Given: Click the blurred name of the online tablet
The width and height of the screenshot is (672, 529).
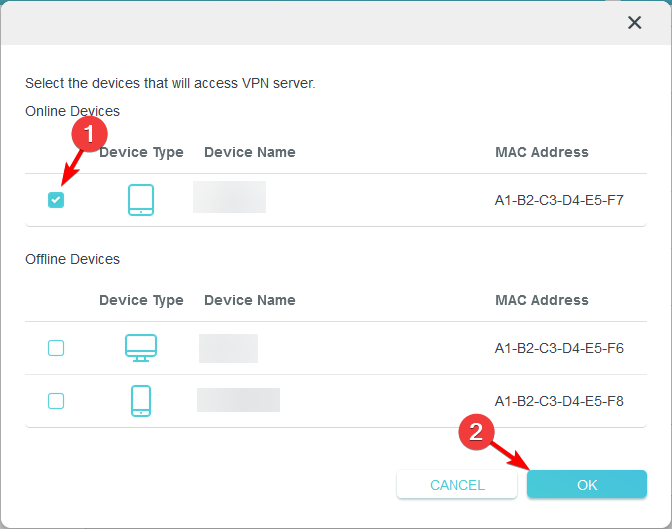Looking at the screenshot, I should (x=229, y=197).
